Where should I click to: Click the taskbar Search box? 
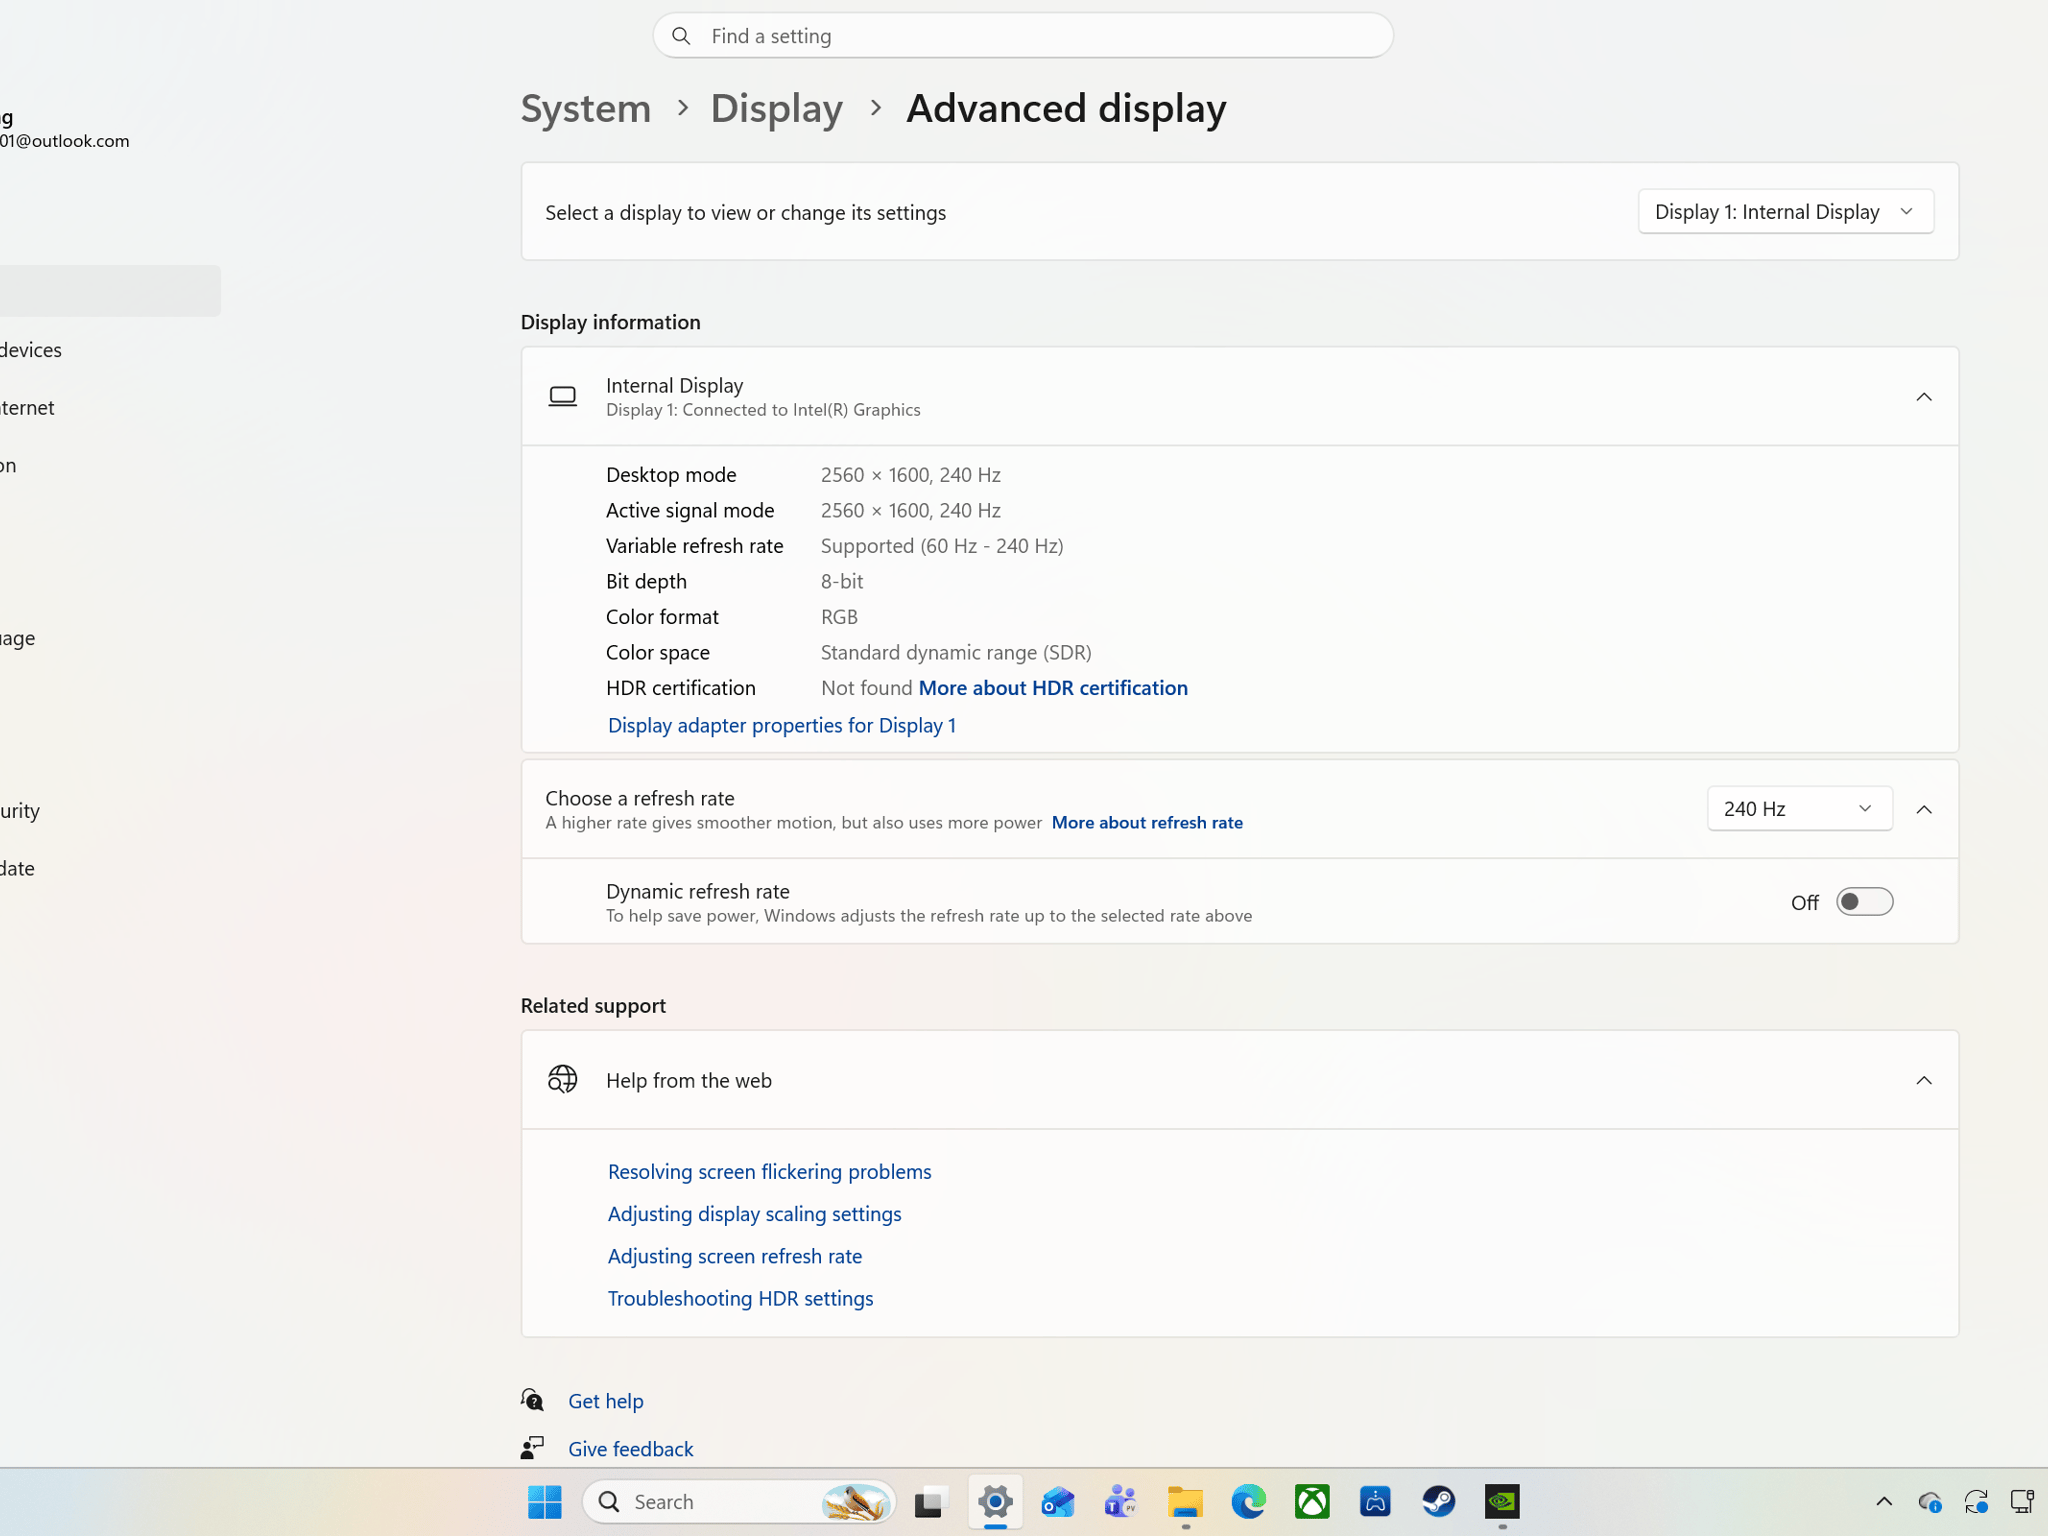click(739, 1501)
